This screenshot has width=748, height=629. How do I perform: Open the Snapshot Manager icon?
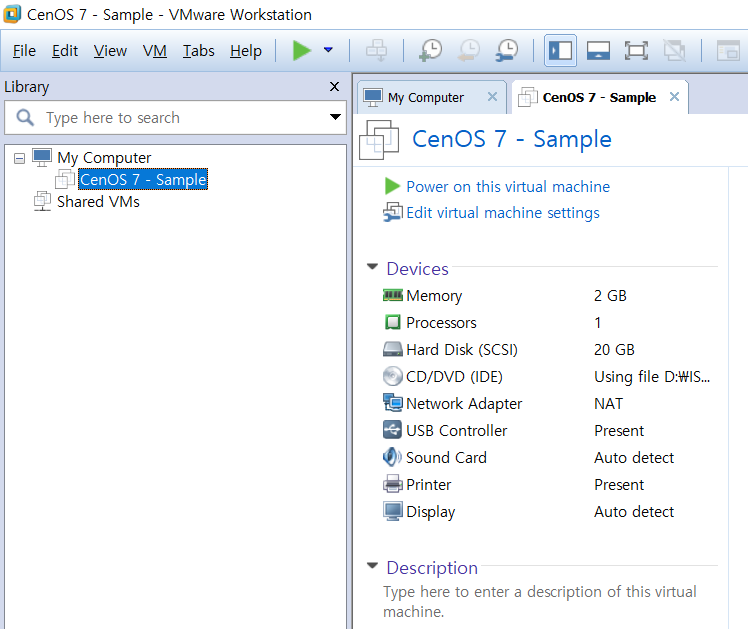[507, 50]
